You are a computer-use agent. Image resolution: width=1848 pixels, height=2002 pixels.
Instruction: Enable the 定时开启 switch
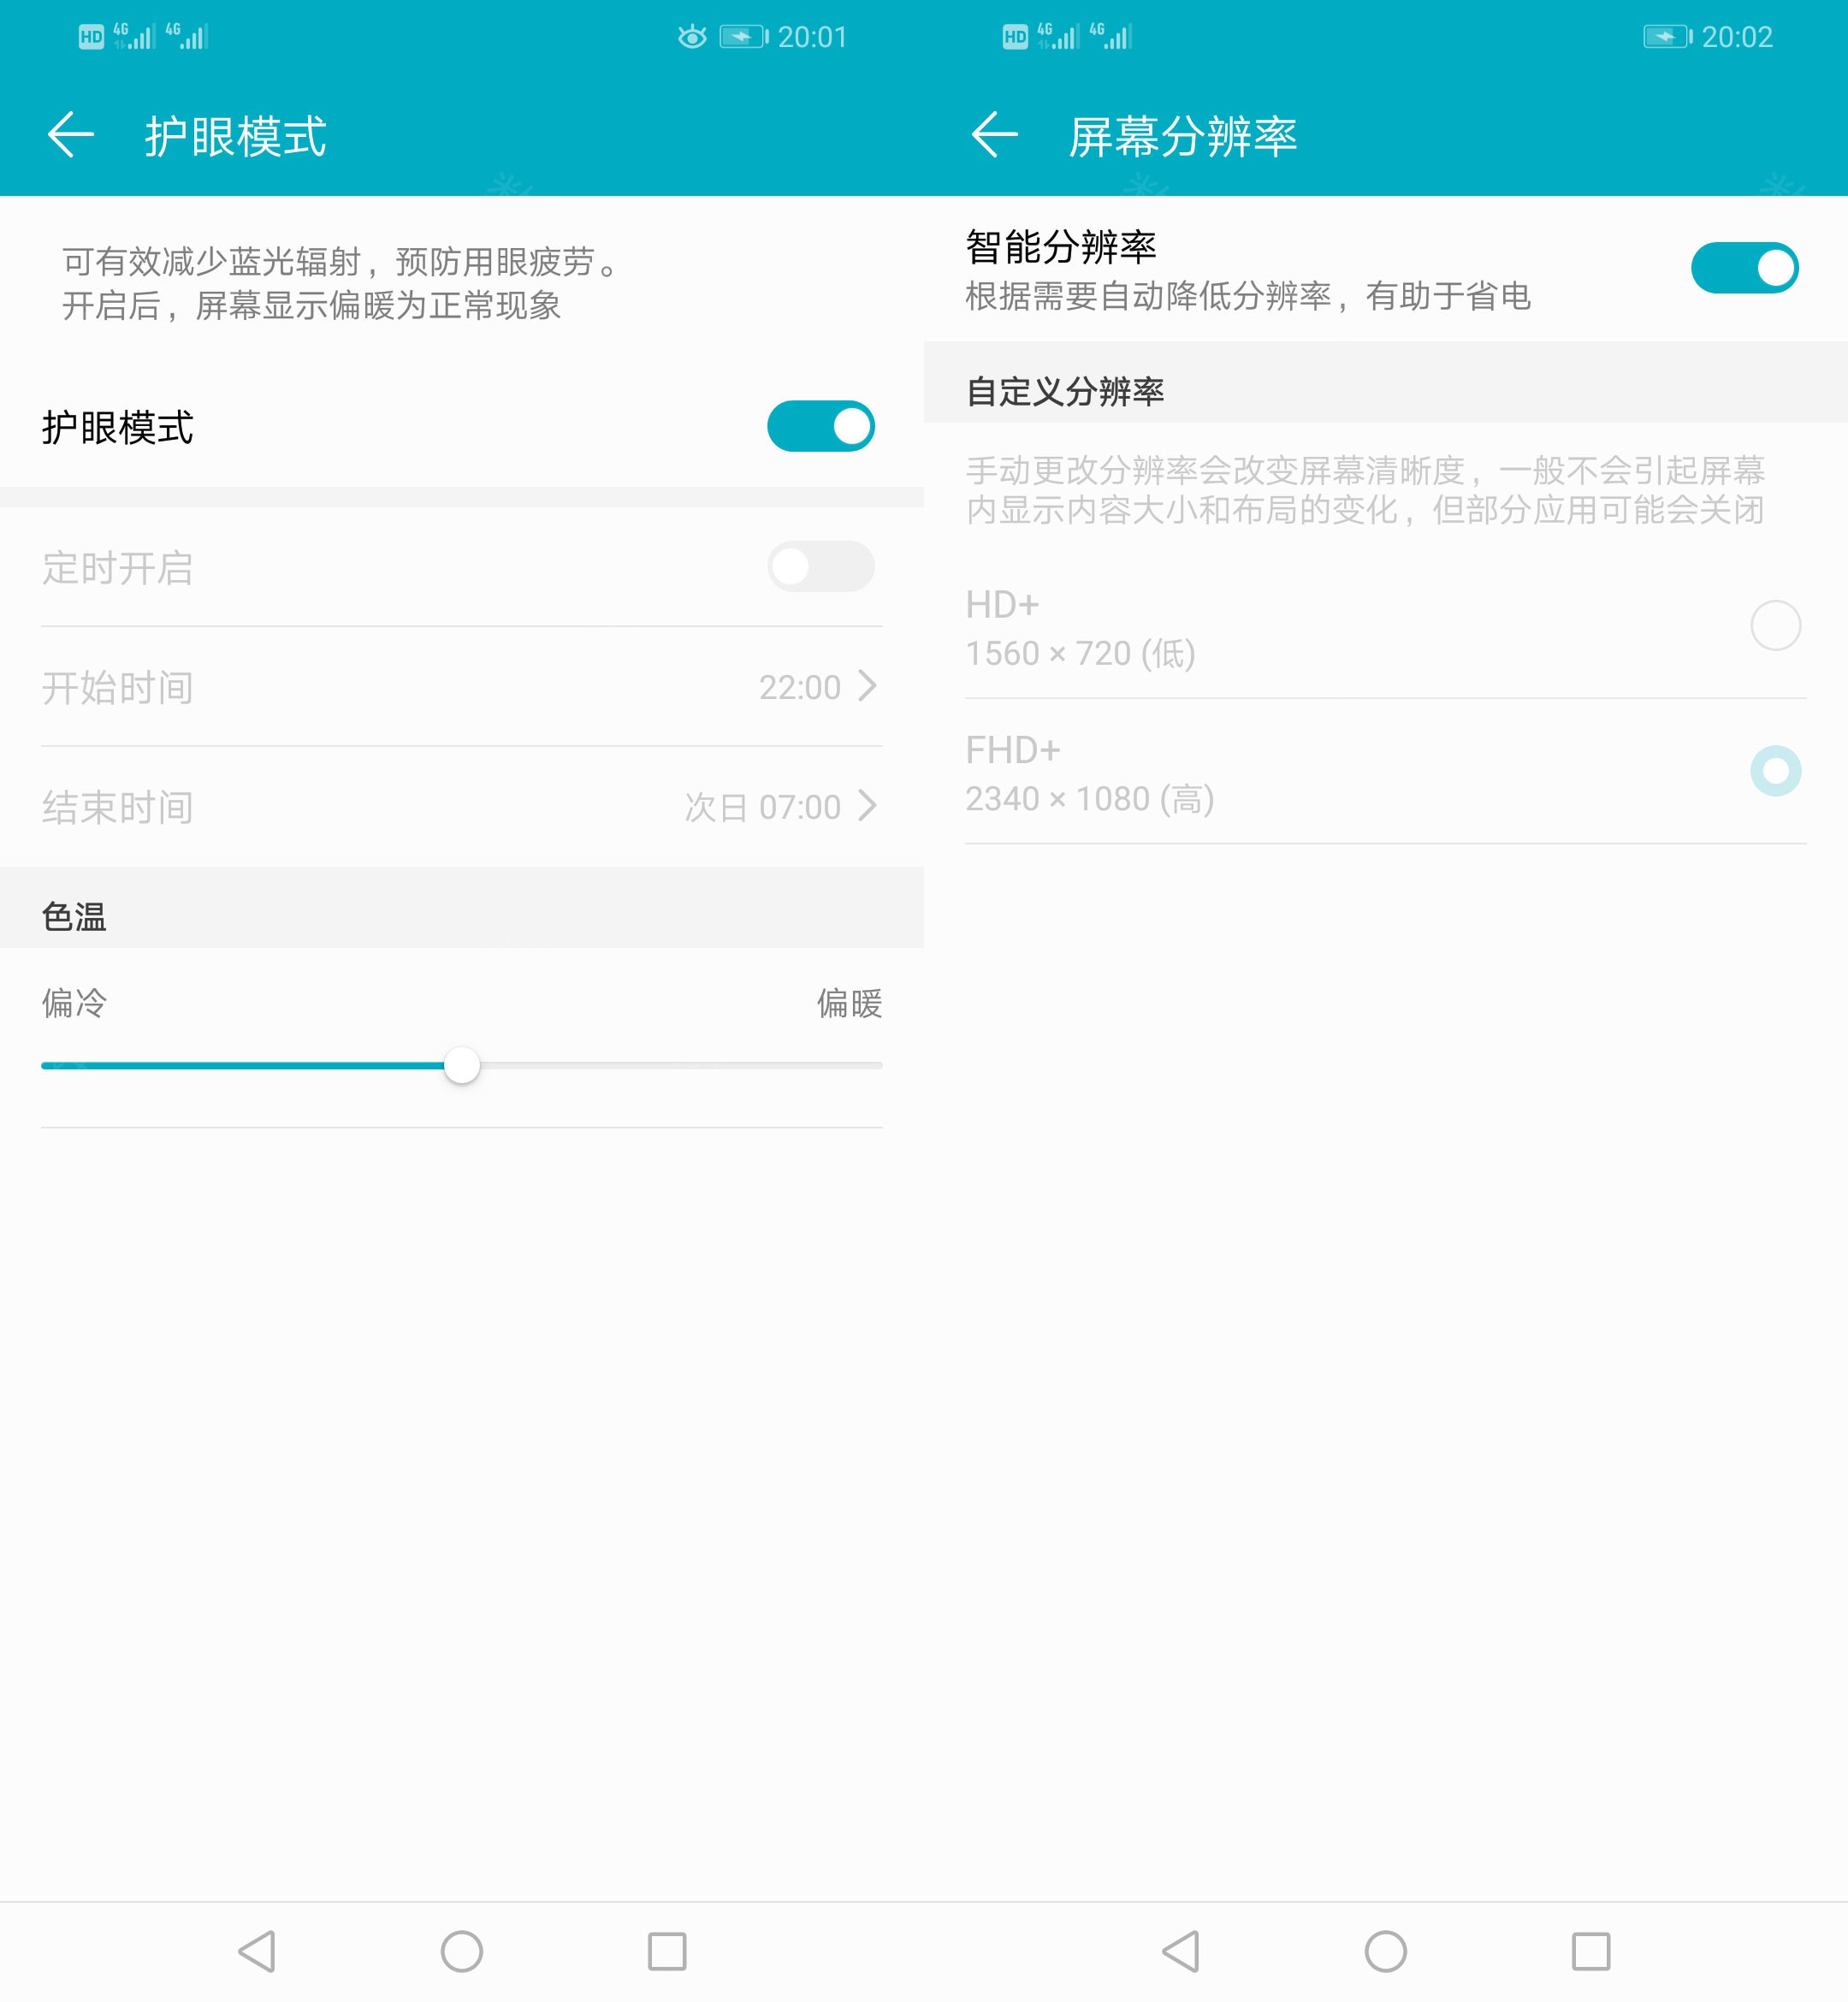(821, 567)
